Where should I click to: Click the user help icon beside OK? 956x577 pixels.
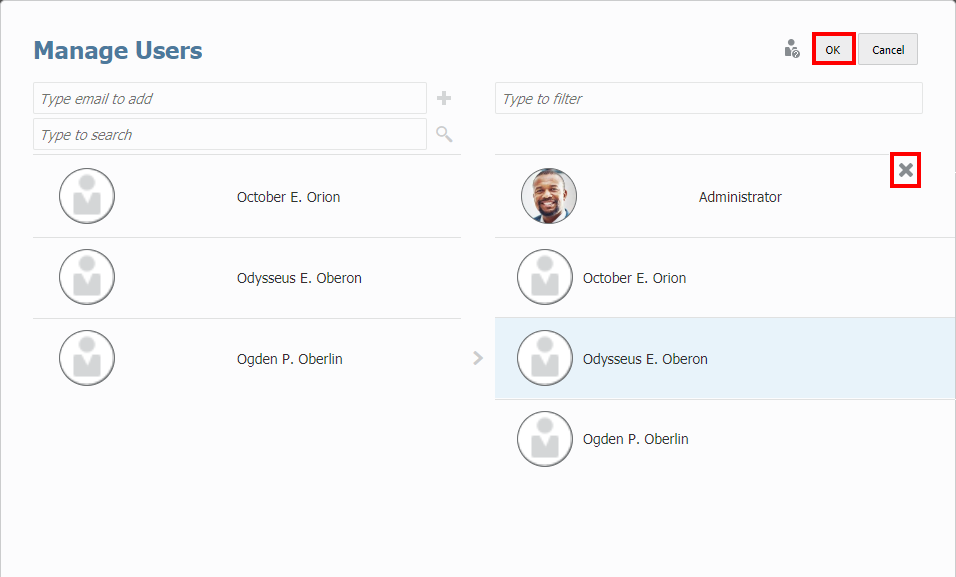(x=792, y=49)
